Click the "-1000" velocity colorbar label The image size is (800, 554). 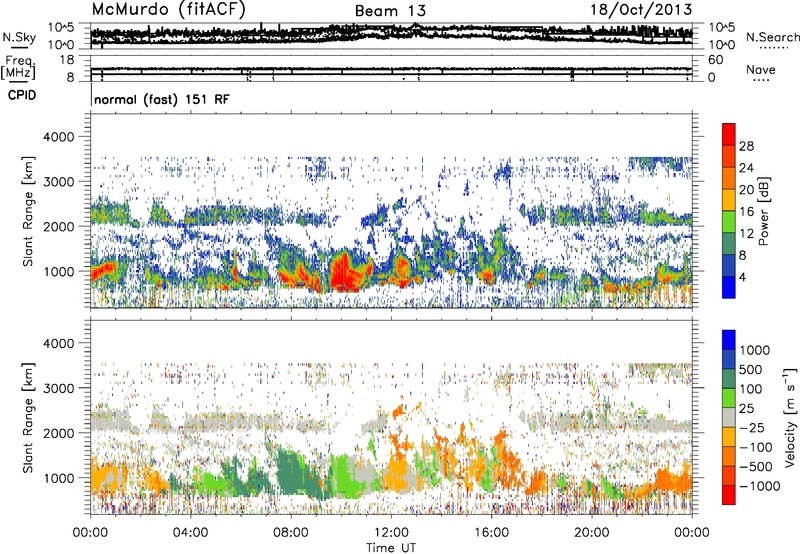[760, 486]
